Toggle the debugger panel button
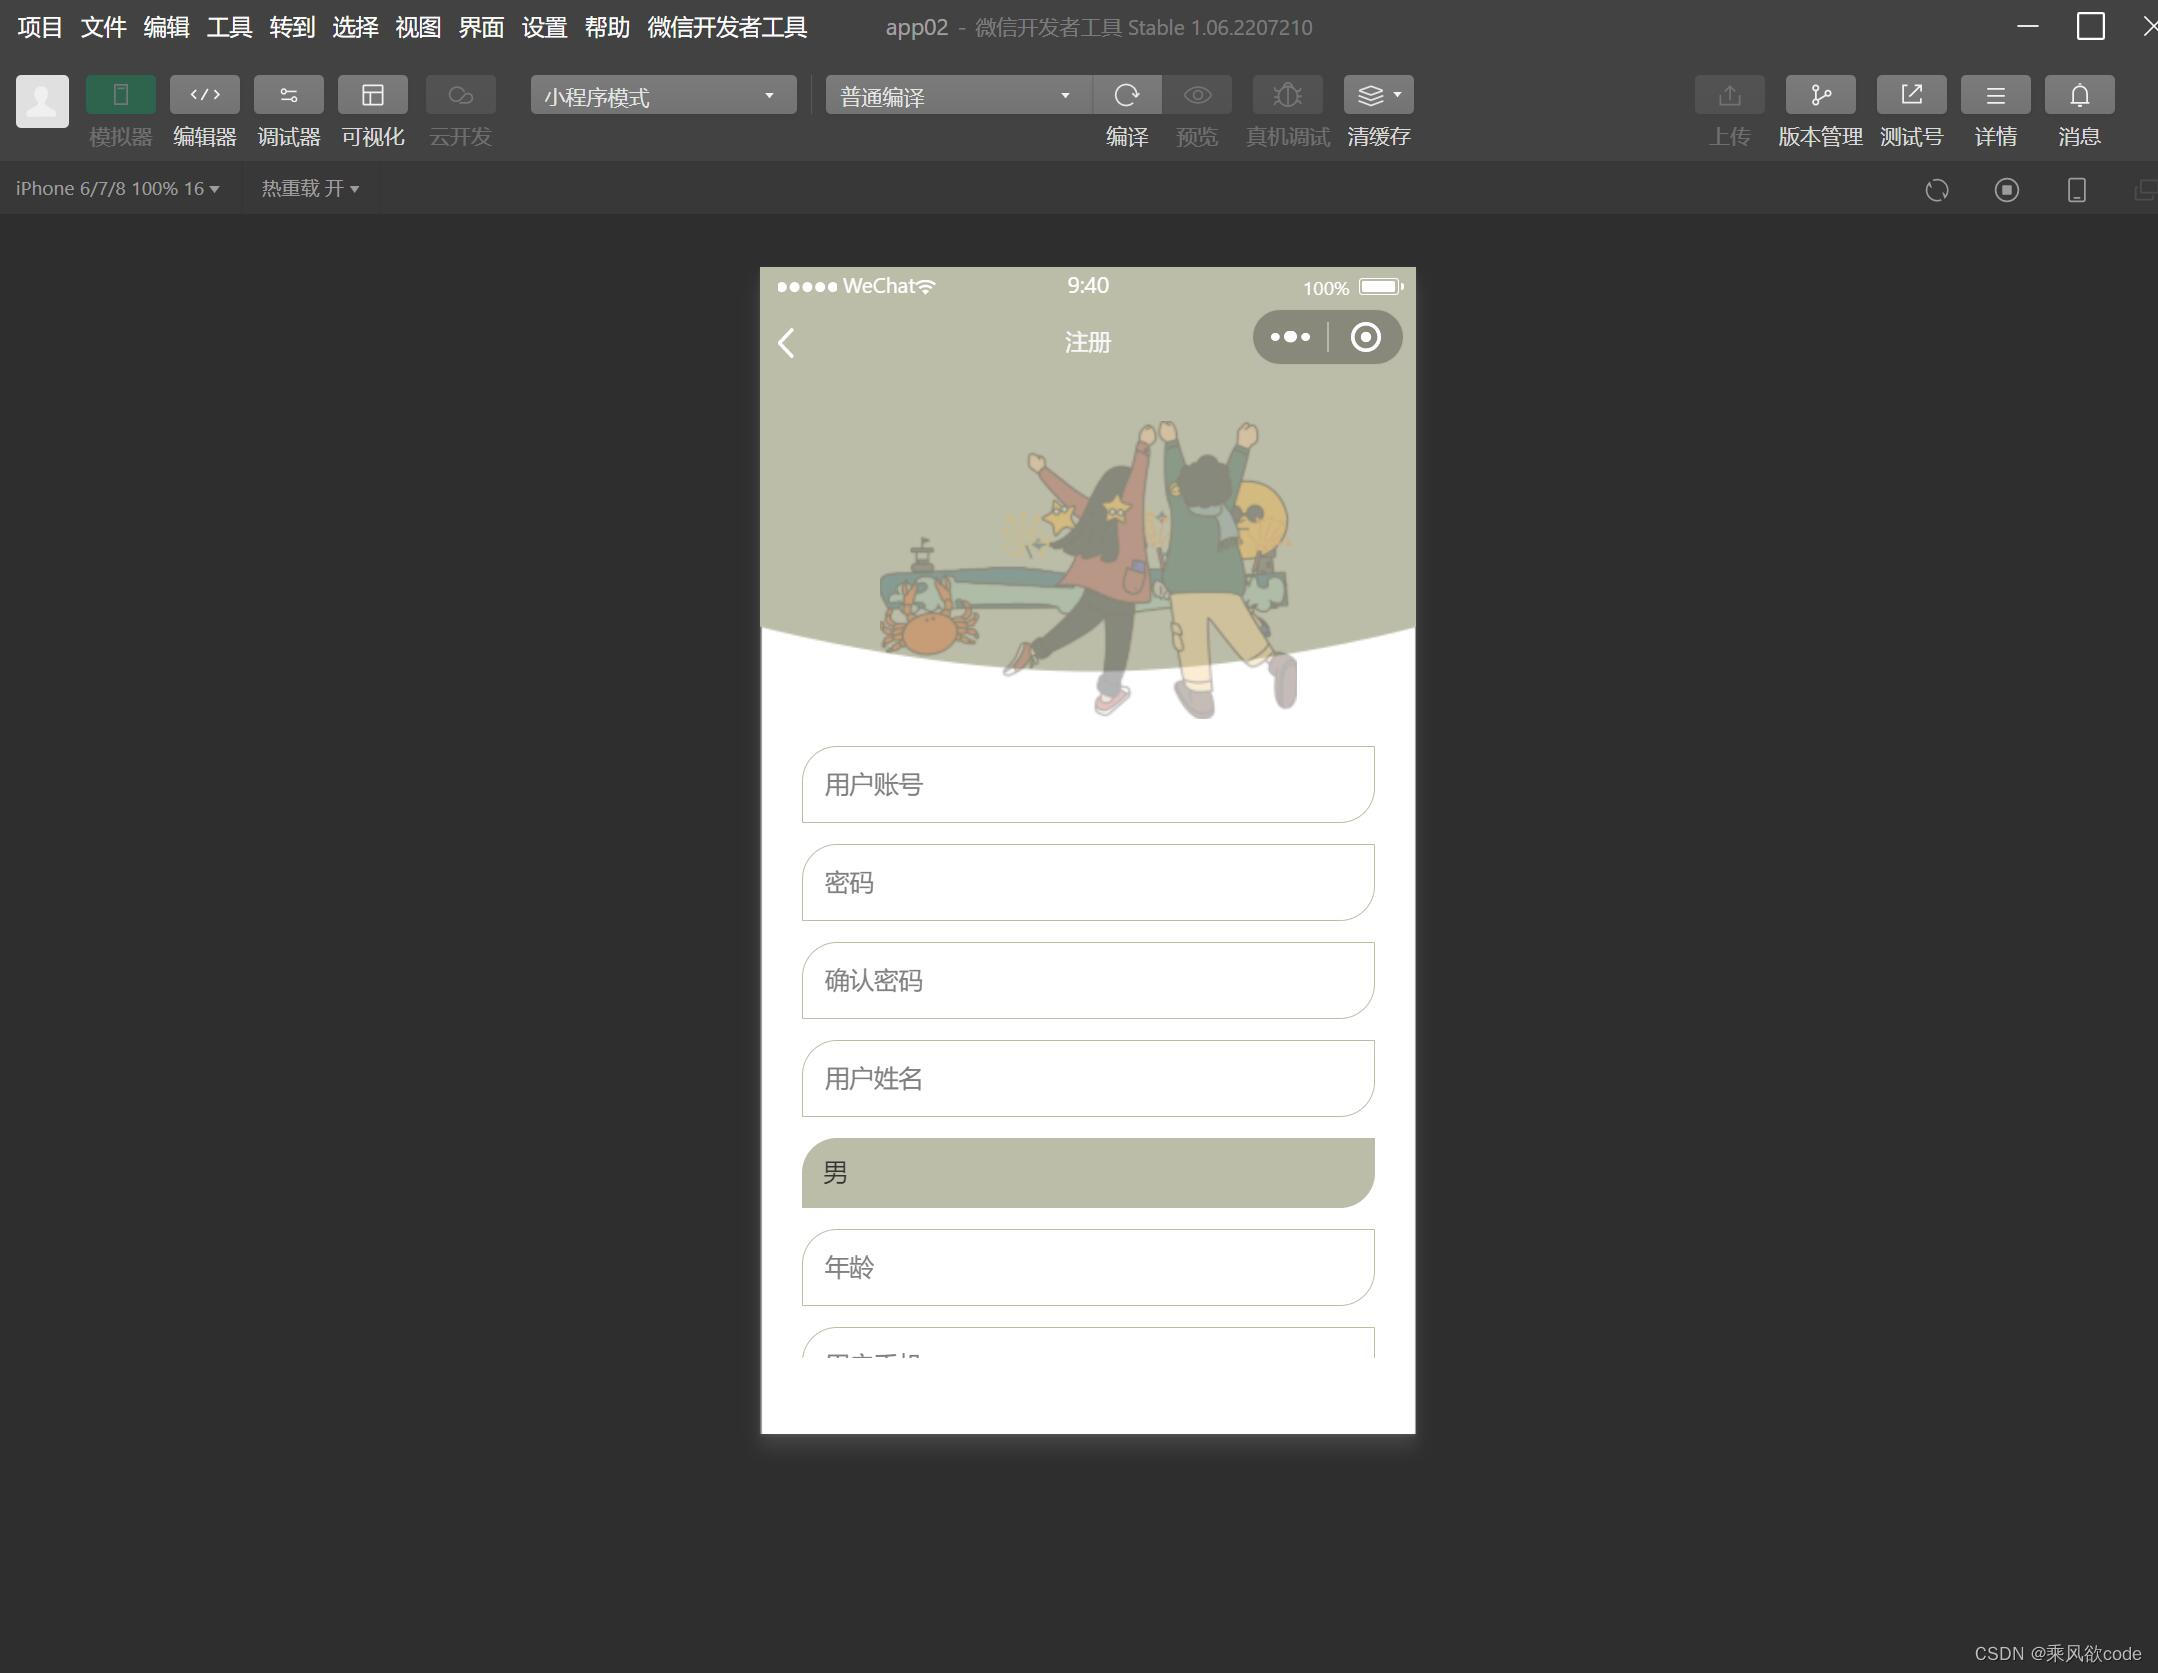This screenshot has height=1673, width=2158. coord(288,95)
